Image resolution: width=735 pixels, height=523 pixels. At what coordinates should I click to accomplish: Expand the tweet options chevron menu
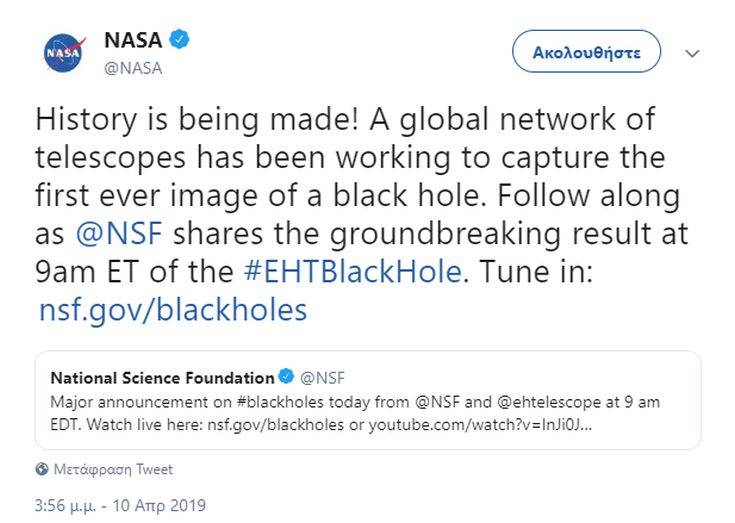pos(692,52)
